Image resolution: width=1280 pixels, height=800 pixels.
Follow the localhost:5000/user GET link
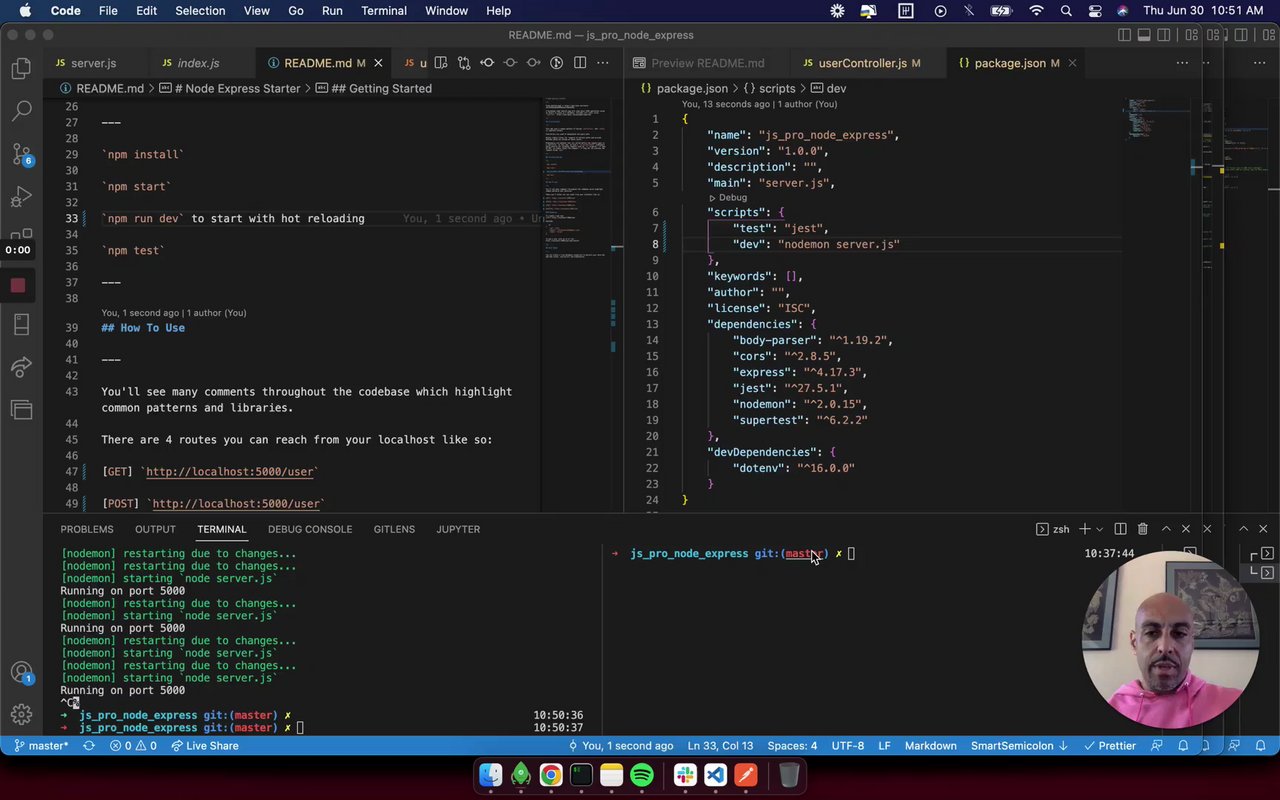[232, 472]
